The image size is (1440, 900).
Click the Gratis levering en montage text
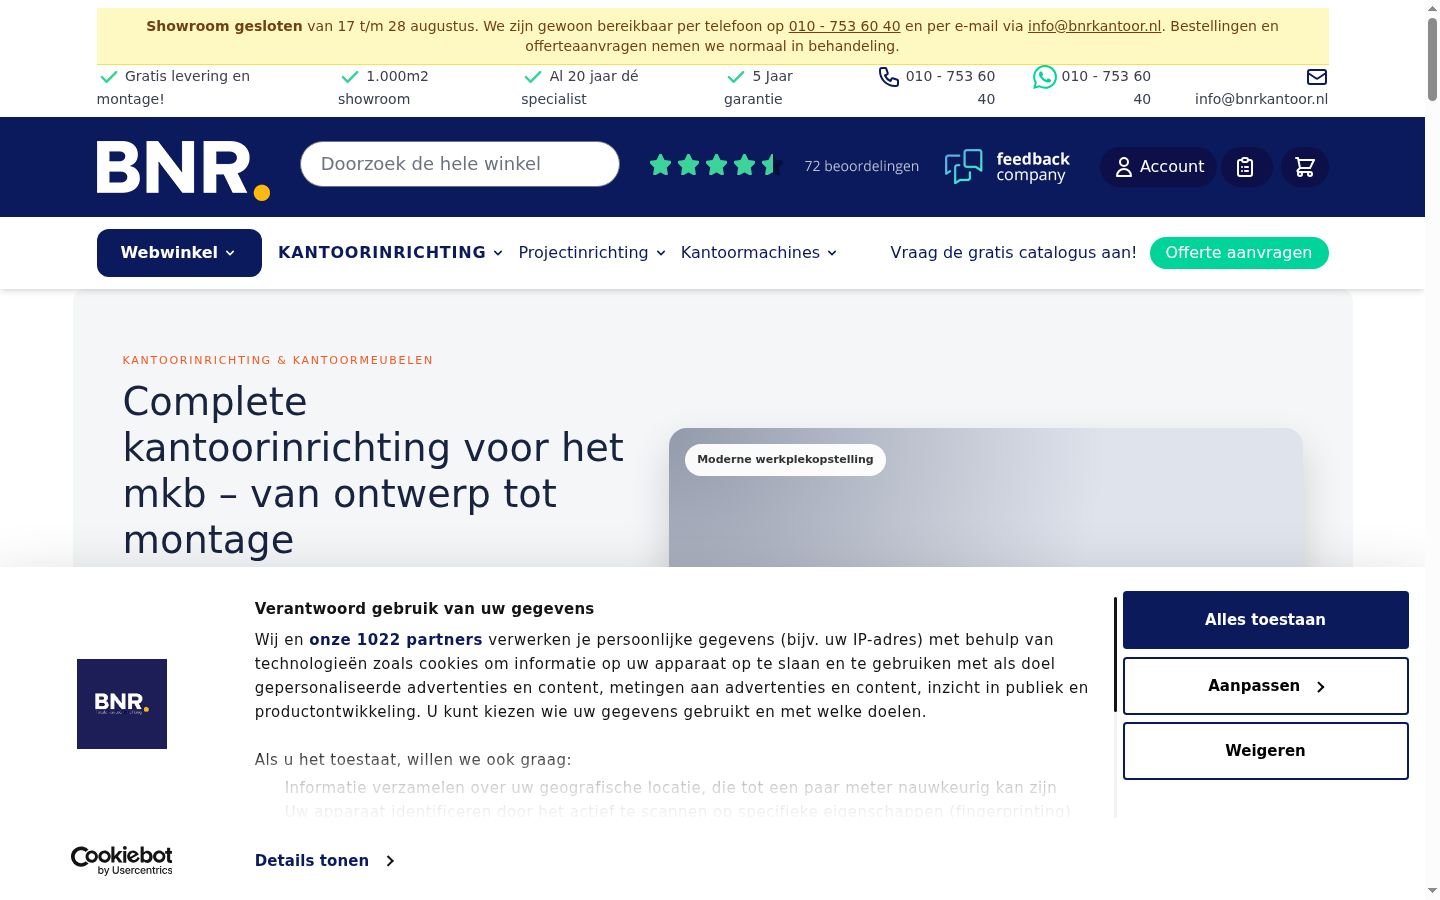pyautogui.click(x=173, y=88)
